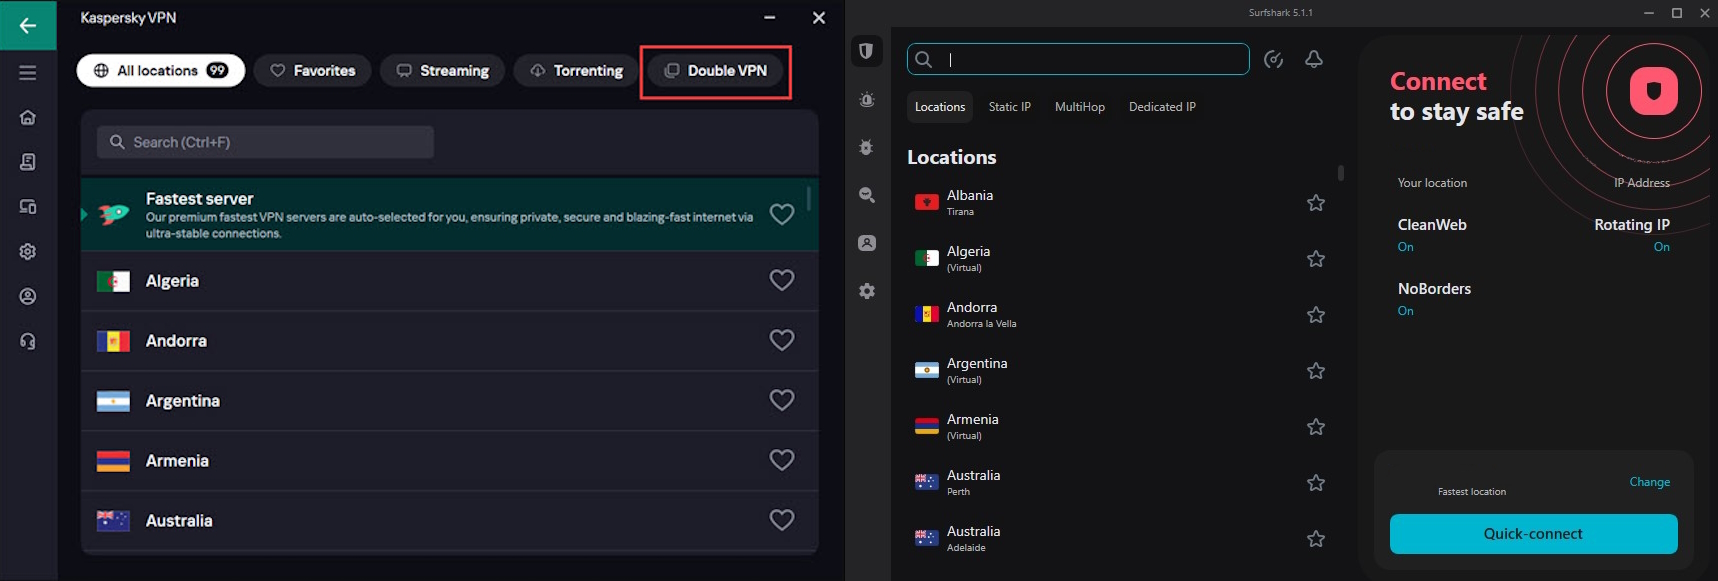Open Surfshark settings gear in sidebar

(867, 291)
